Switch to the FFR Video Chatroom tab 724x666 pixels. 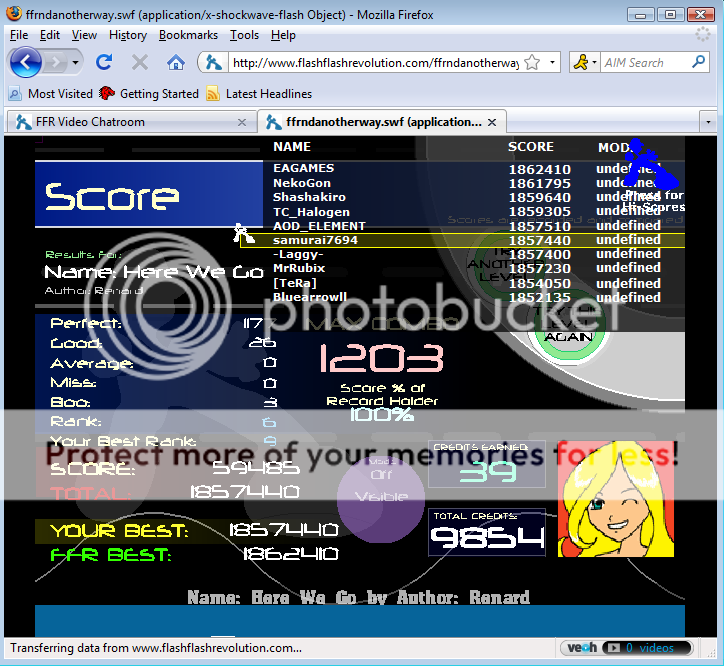click(120, 122)
